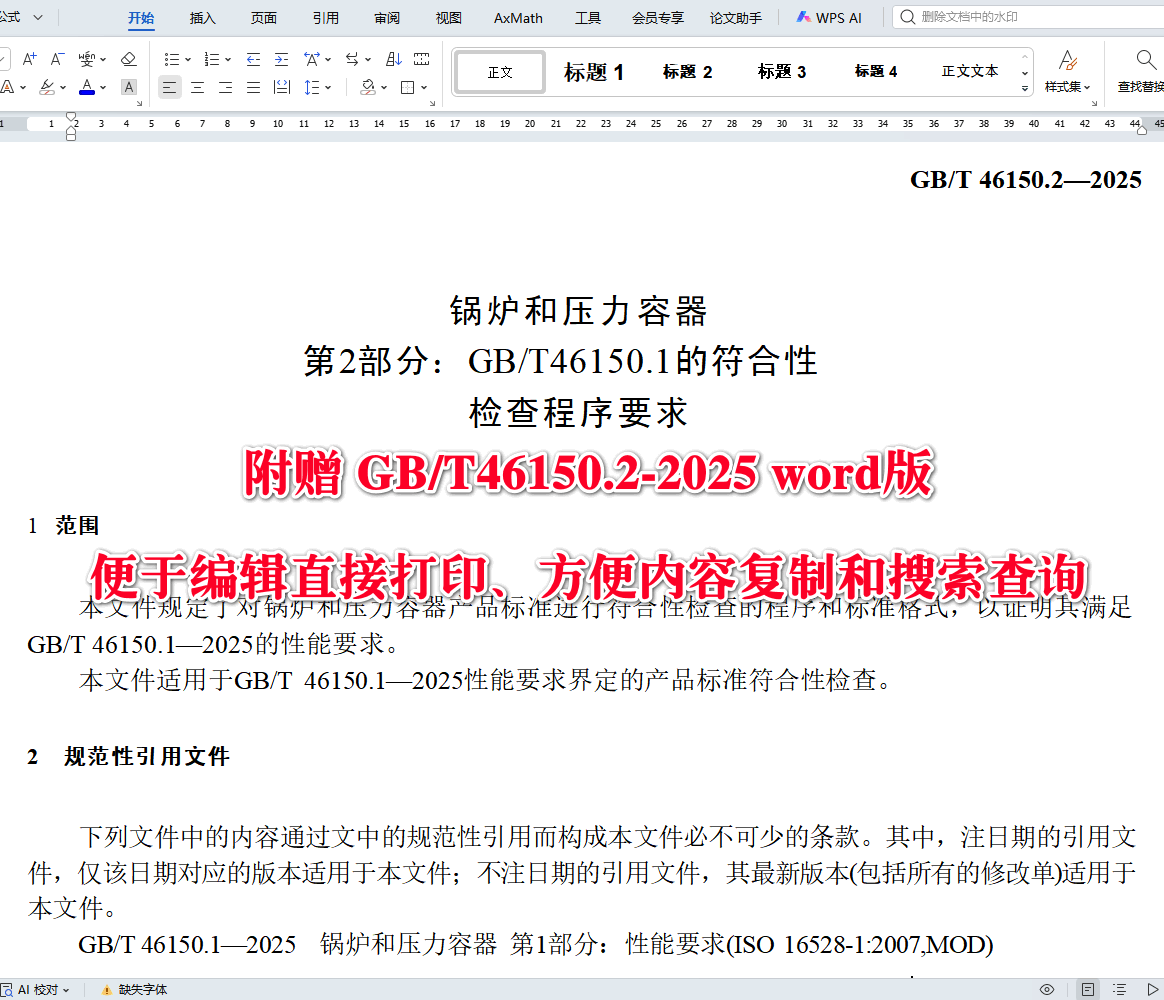Open highlight color dropdown arrow

coord(63,88)
